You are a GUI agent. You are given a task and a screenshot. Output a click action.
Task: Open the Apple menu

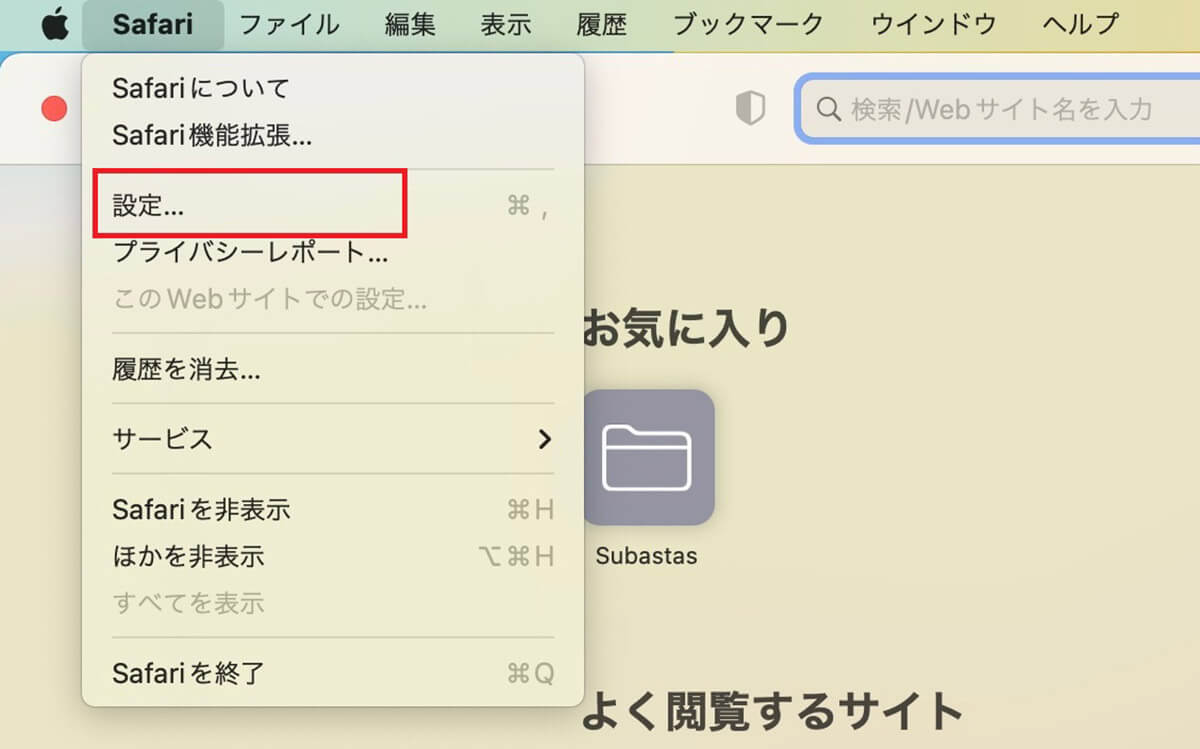[55, 25]
